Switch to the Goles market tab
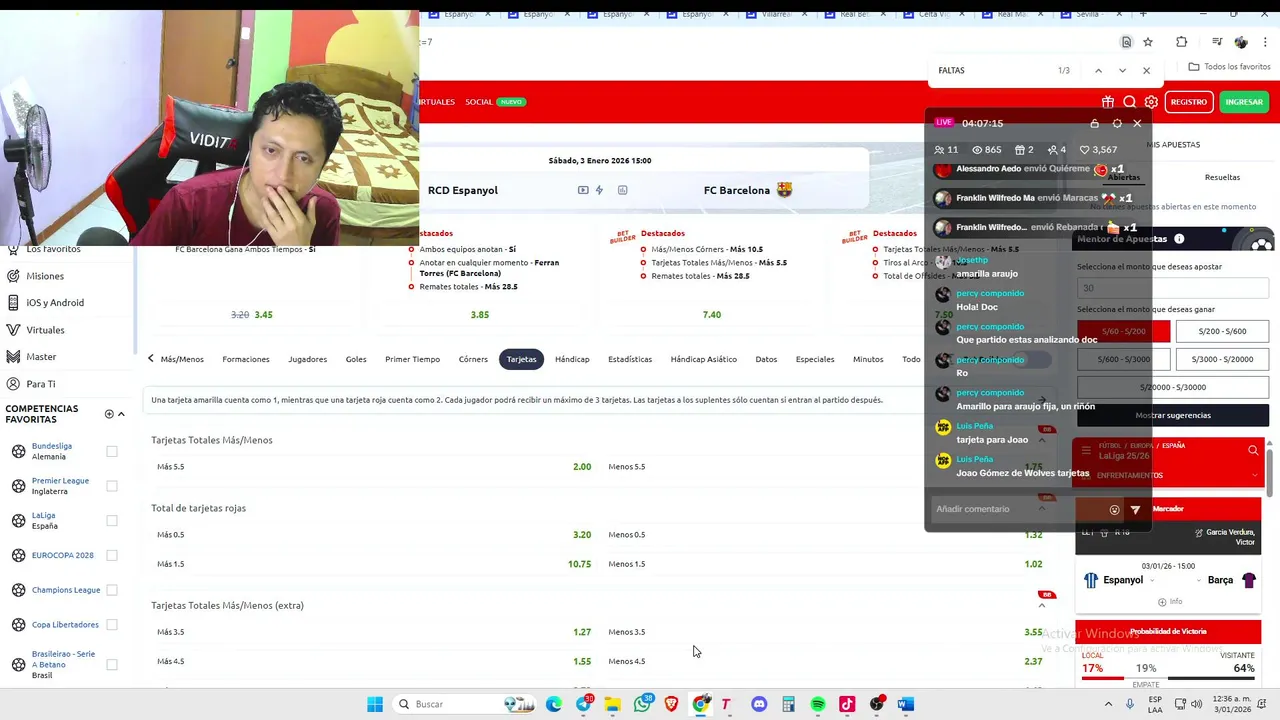The width and height of the screenshot is (1280, 720). tap(356, 359)
